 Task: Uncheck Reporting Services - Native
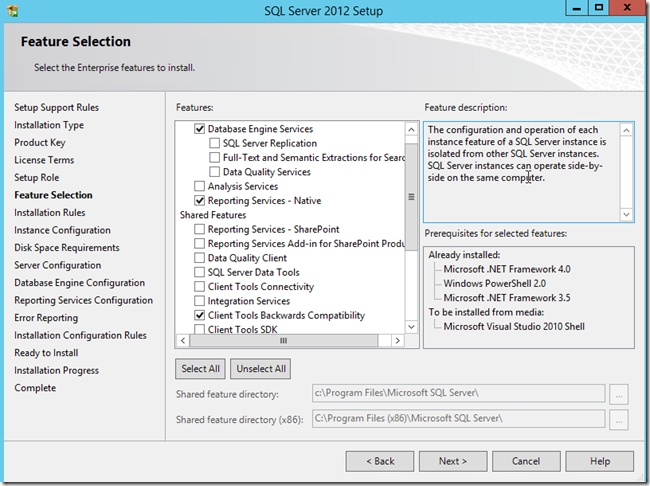(199, 201)
